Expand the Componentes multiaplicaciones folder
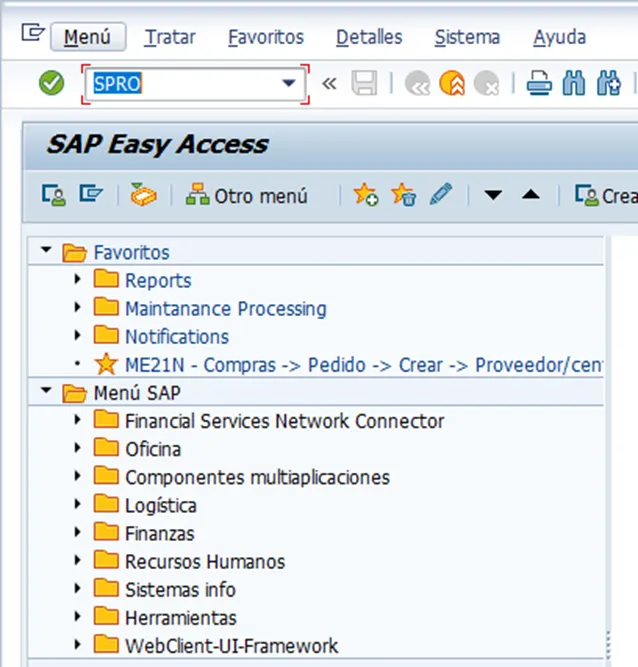The width and height of the screenshot is (638, 667). pos(77,476)
